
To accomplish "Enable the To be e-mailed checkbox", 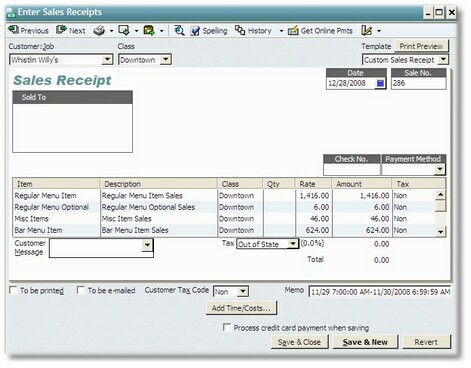I will (x=80, y=290).
